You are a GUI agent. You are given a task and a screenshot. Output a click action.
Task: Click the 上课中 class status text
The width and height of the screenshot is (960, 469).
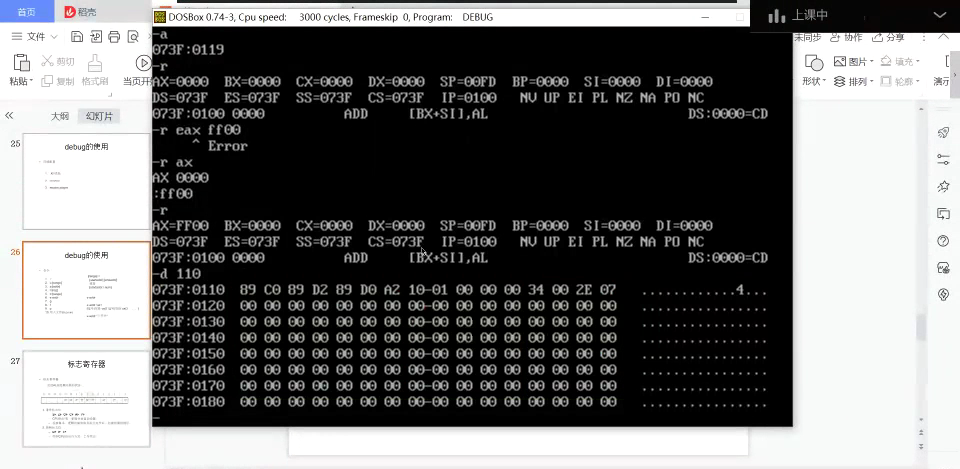pos(810,16)
